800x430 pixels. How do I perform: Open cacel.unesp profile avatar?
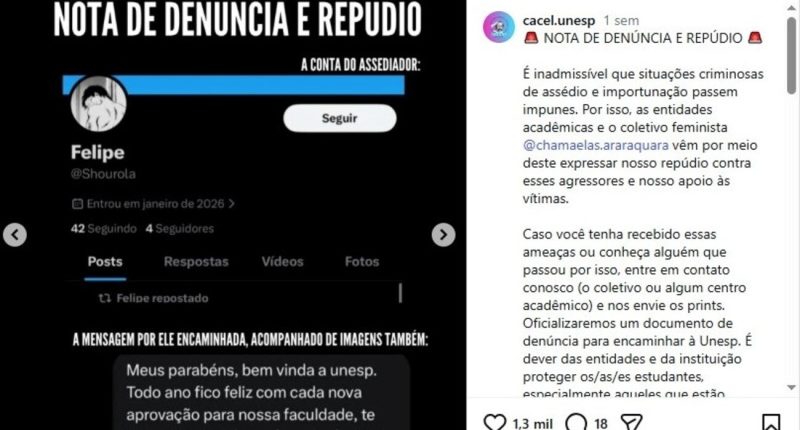coord(498,27)
